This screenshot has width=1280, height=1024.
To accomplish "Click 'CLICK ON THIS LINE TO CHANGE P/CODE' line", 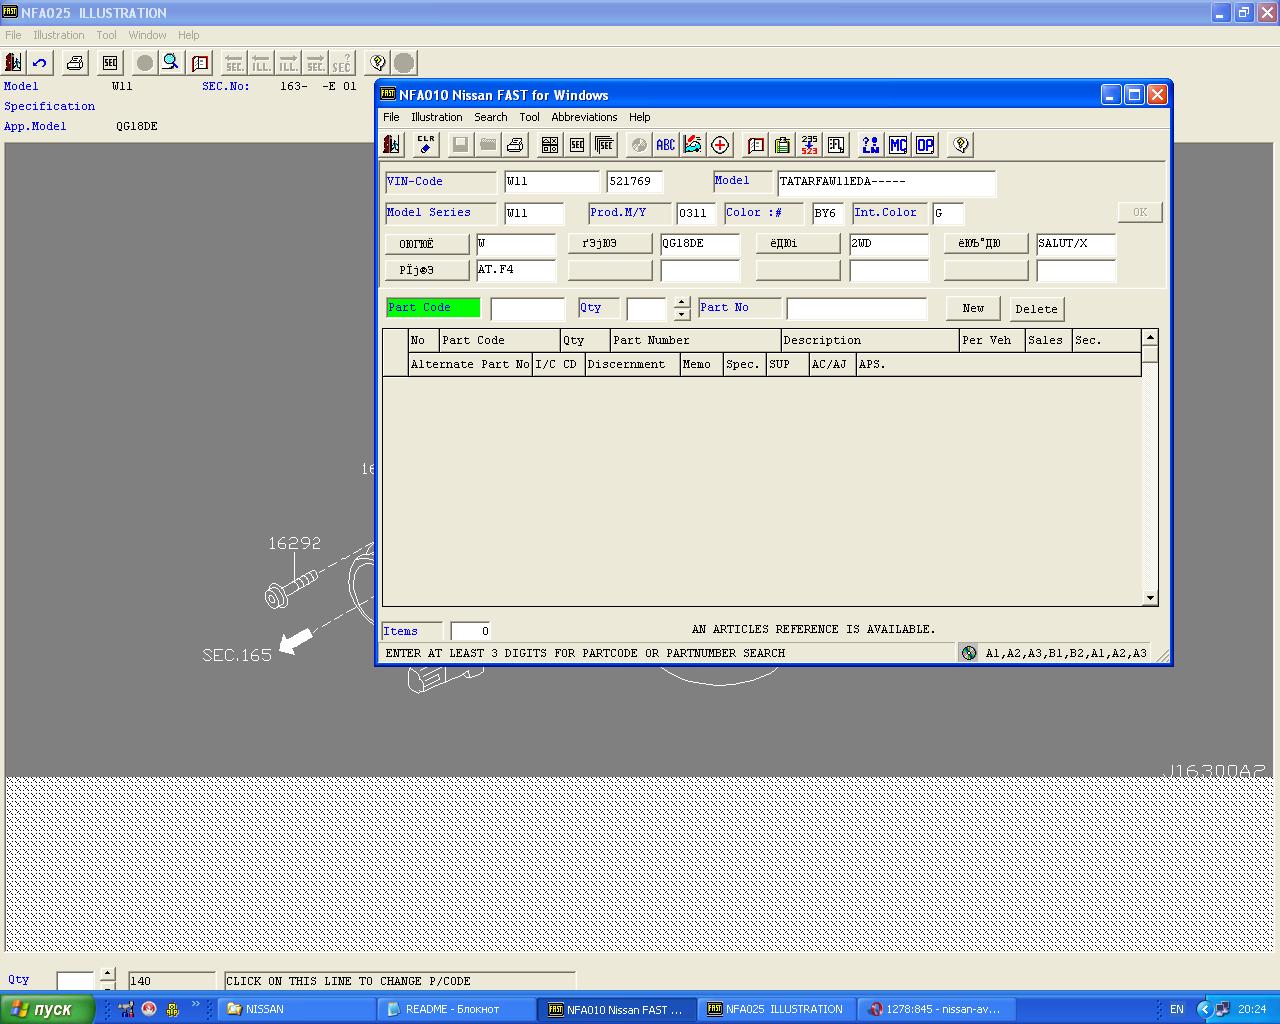I will point(400,981).
